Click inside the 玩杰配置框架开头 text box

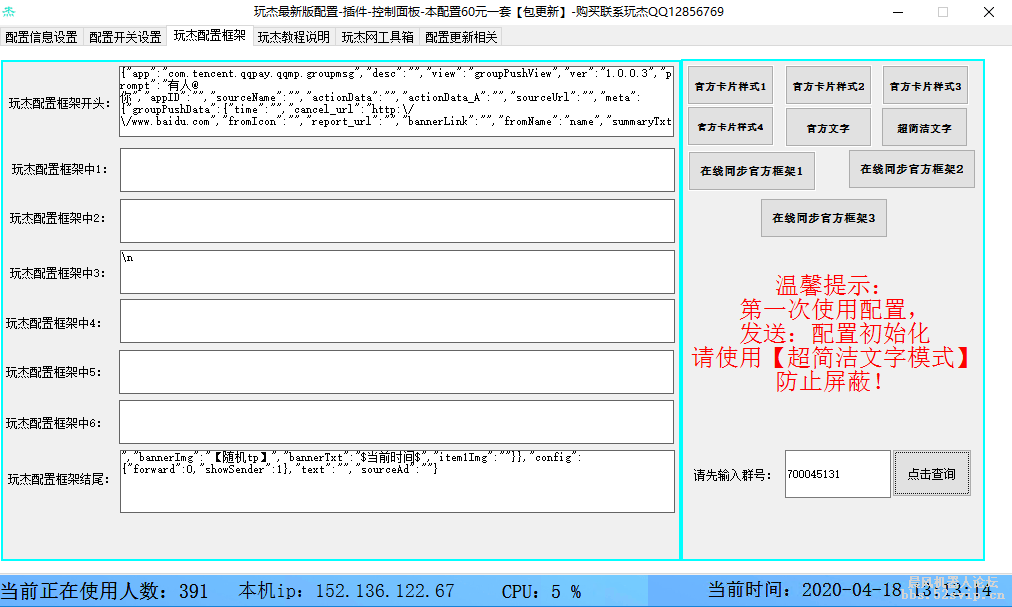click(396, 100)
